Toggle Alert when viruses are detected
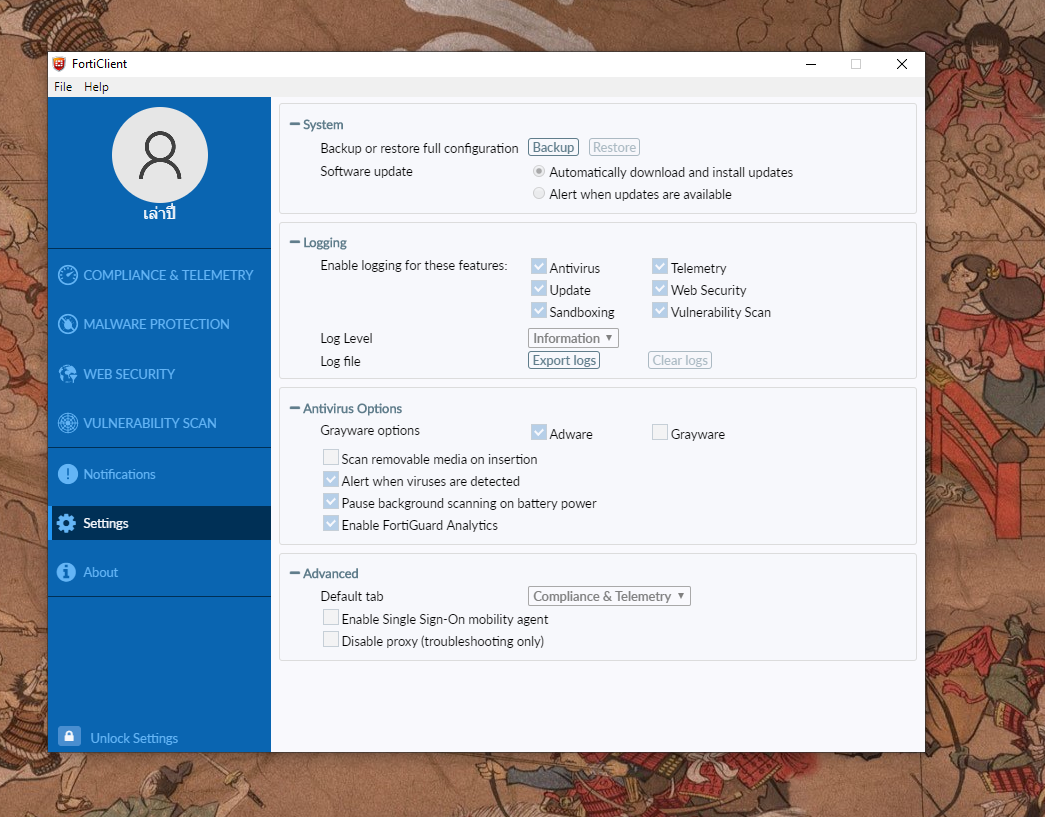 331,479
